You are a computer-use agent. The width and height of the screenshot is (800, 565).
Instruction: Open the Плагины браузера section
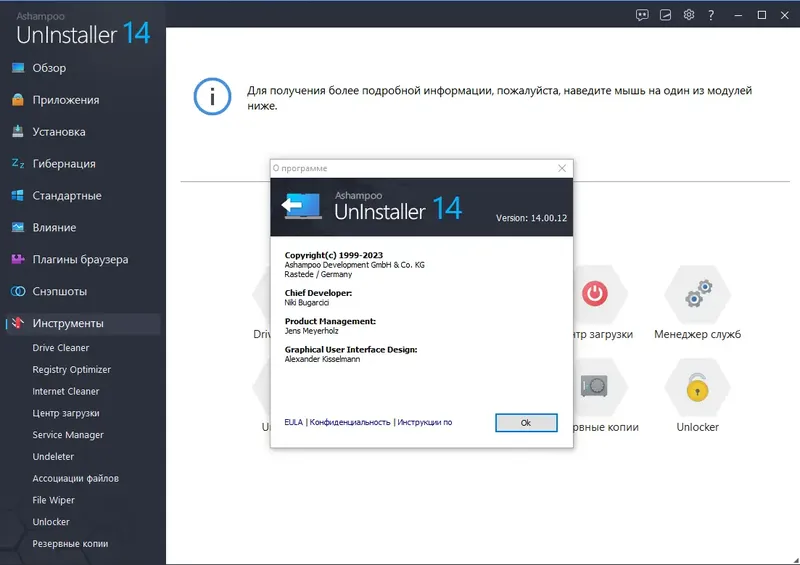[80, 259]
